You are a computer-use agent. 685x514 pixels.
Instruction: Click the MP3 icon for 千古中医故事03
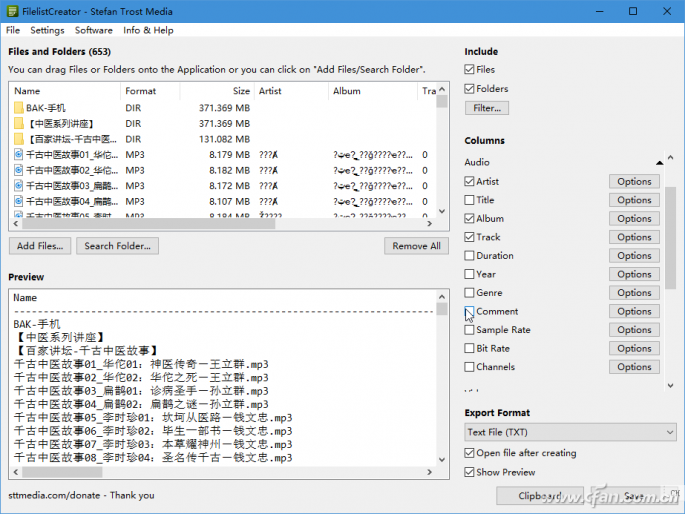coord(18,186)
